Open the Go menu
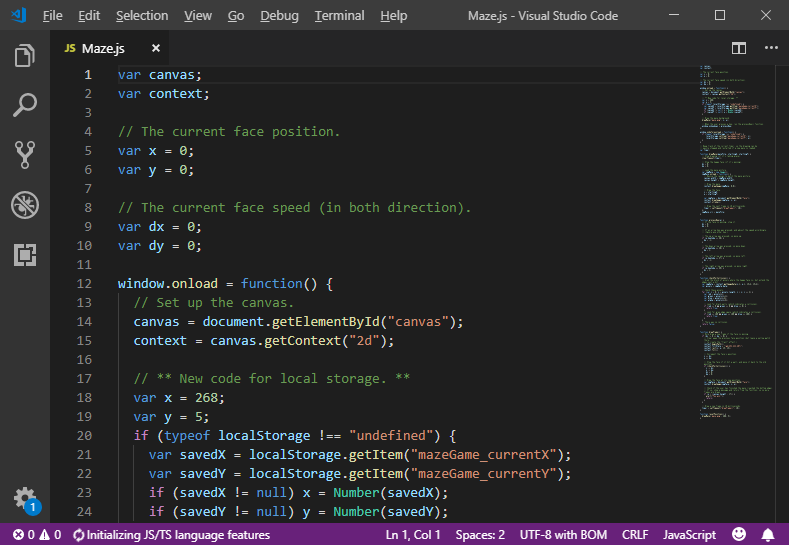This screenshot has height=545, width=789. pos(236,16)
